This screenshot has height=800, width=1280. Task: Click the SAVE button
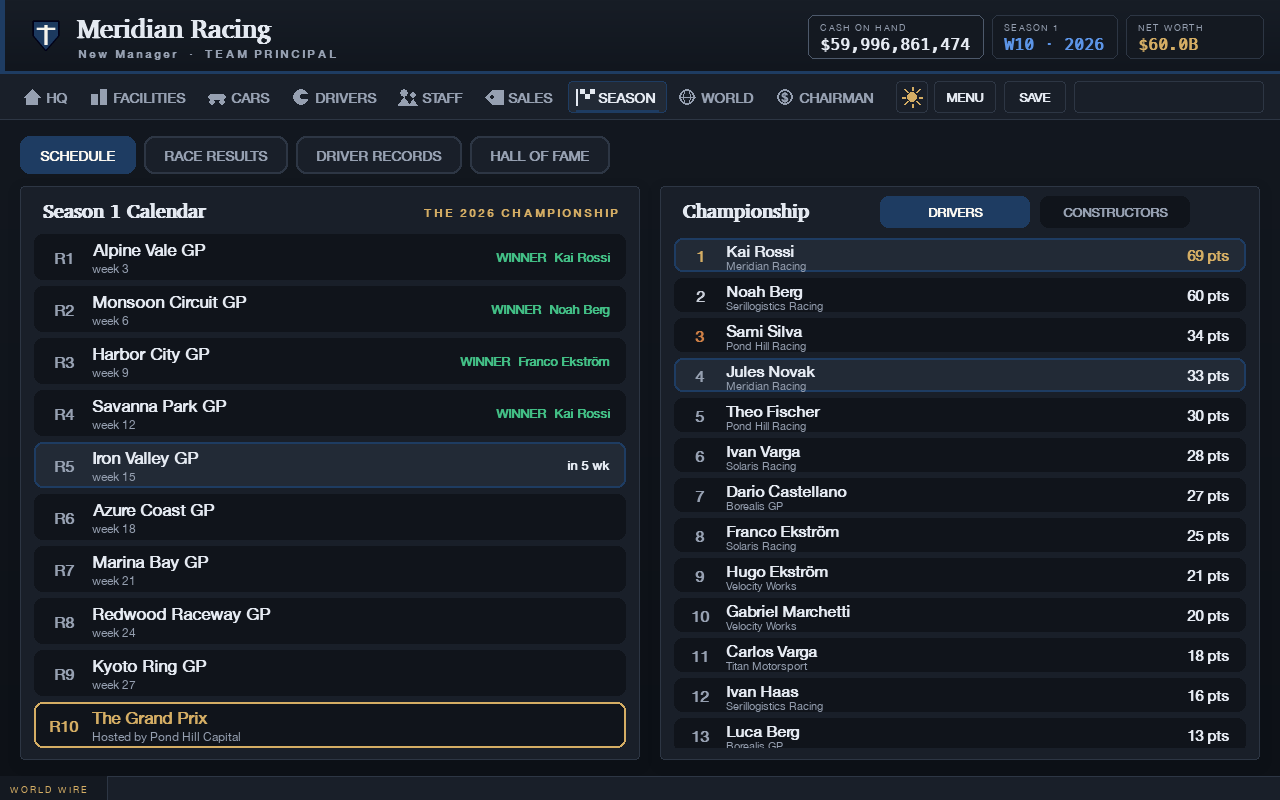(1035, 97)
